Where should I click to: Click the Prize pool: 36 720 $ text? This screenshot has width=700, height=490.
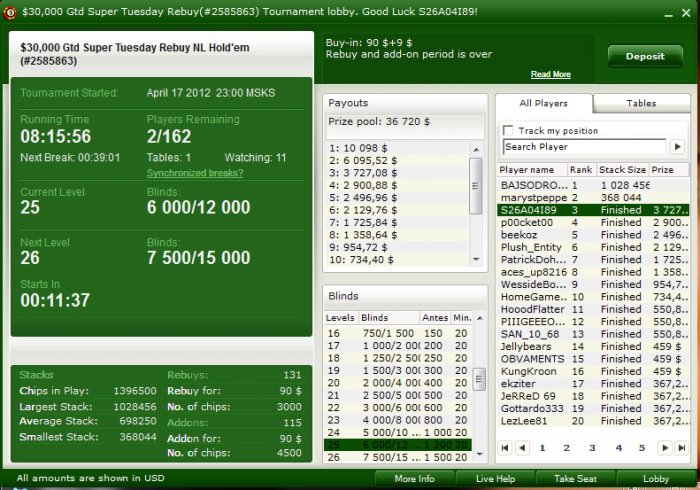[379, 121]
